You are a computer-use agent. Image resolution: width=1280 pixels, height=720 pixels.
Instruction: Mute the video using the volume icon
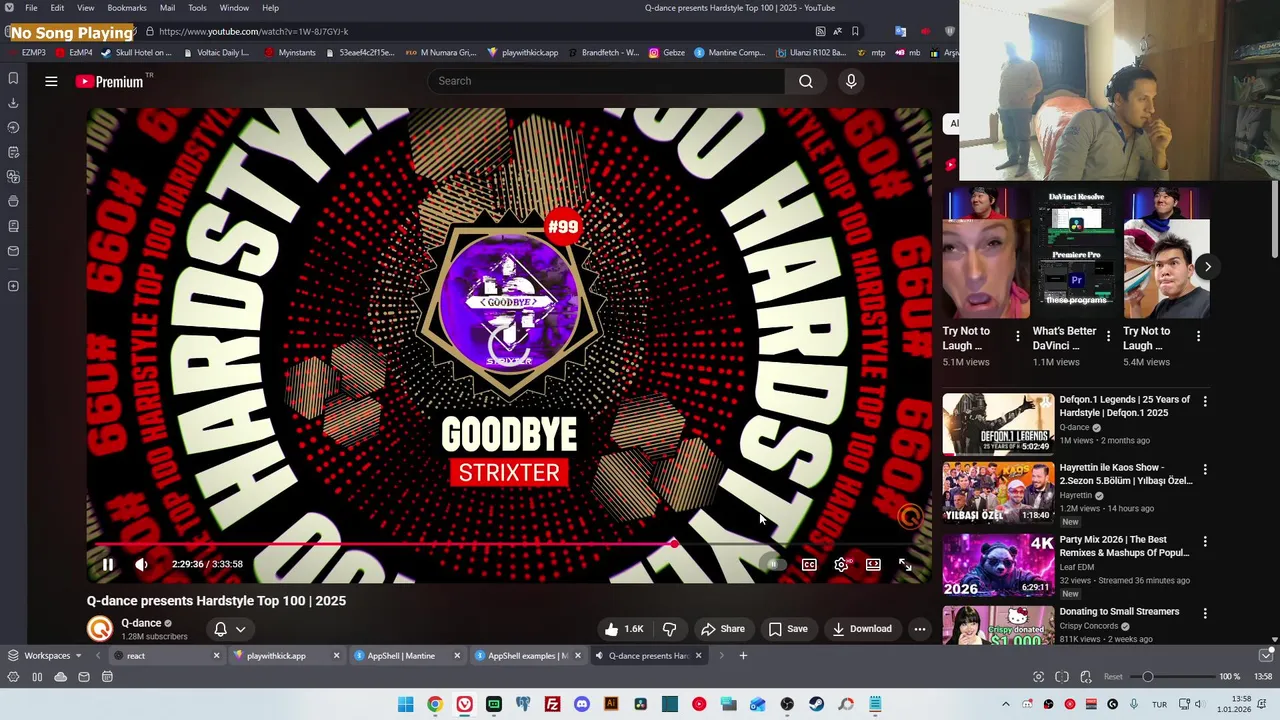tap(141, 564)
